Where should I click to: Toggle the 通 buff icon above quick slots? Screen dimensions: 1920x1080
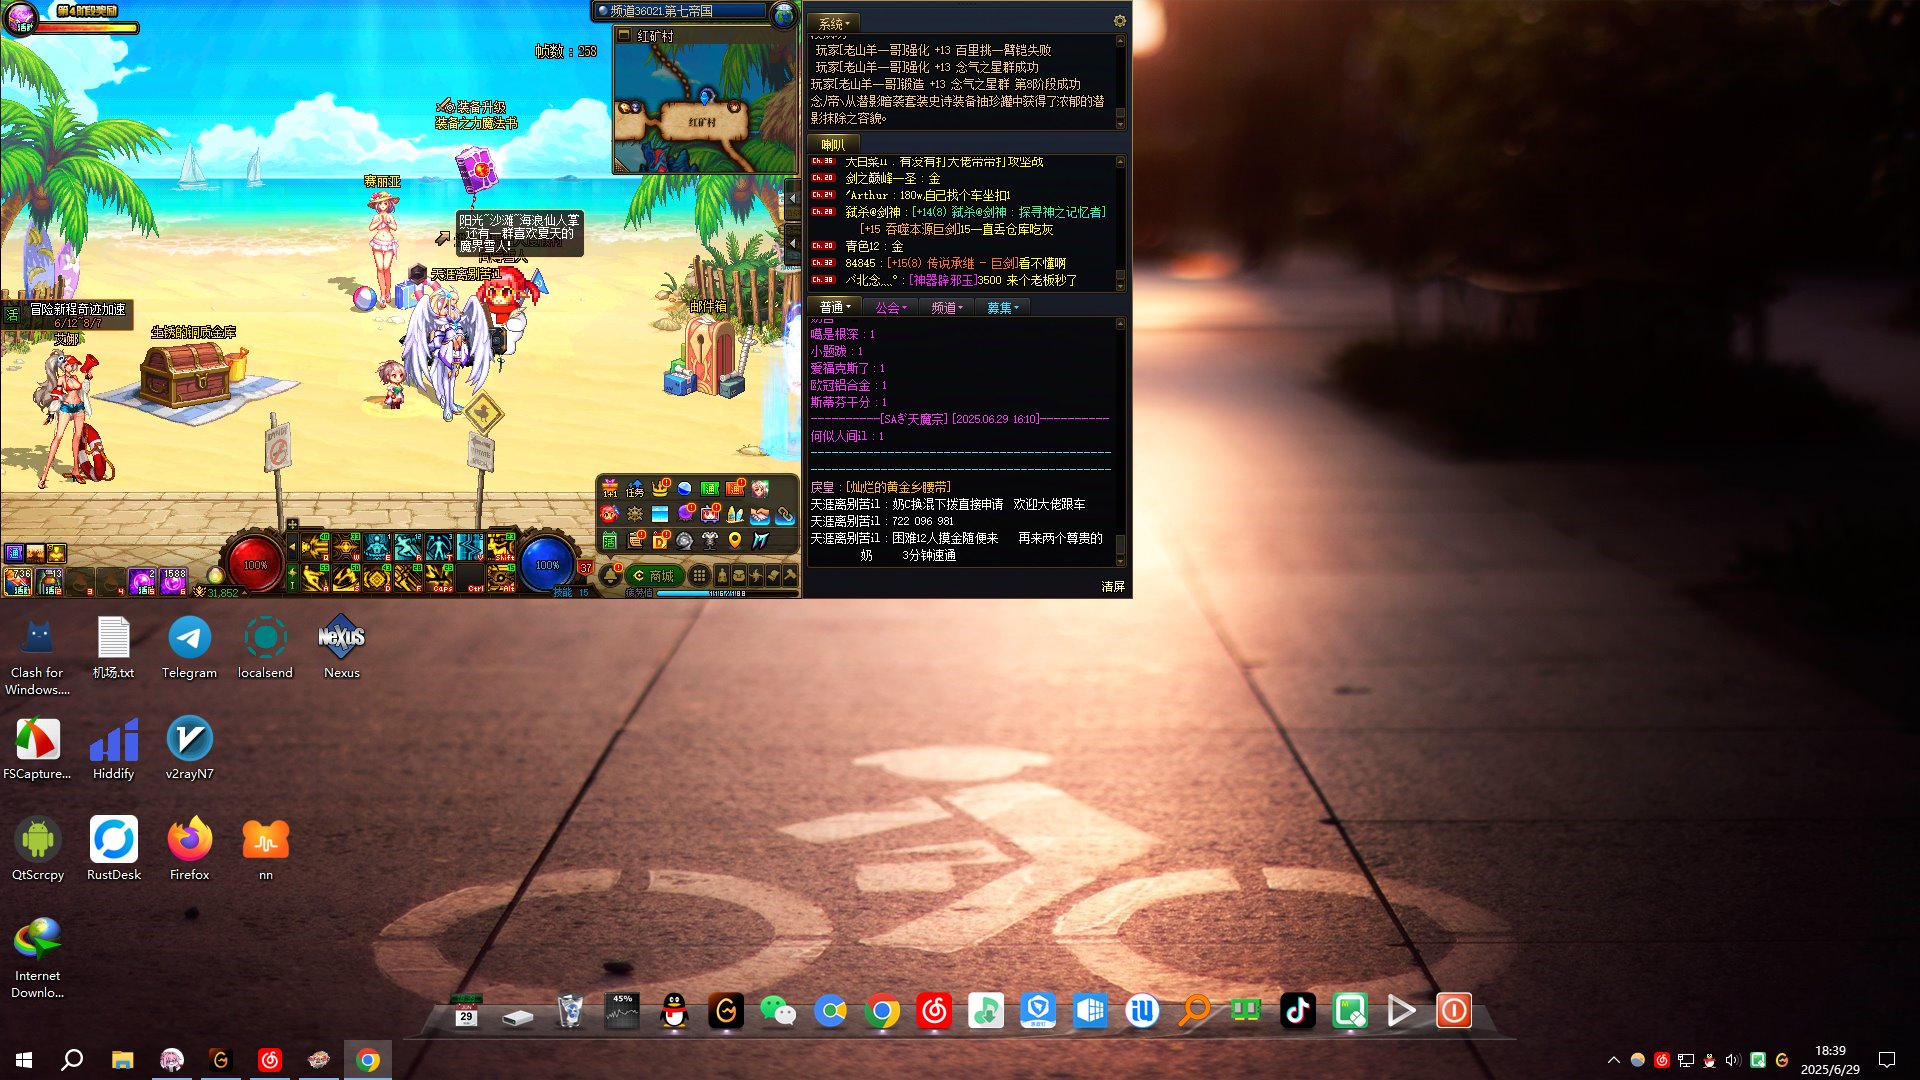pos(14,553)
